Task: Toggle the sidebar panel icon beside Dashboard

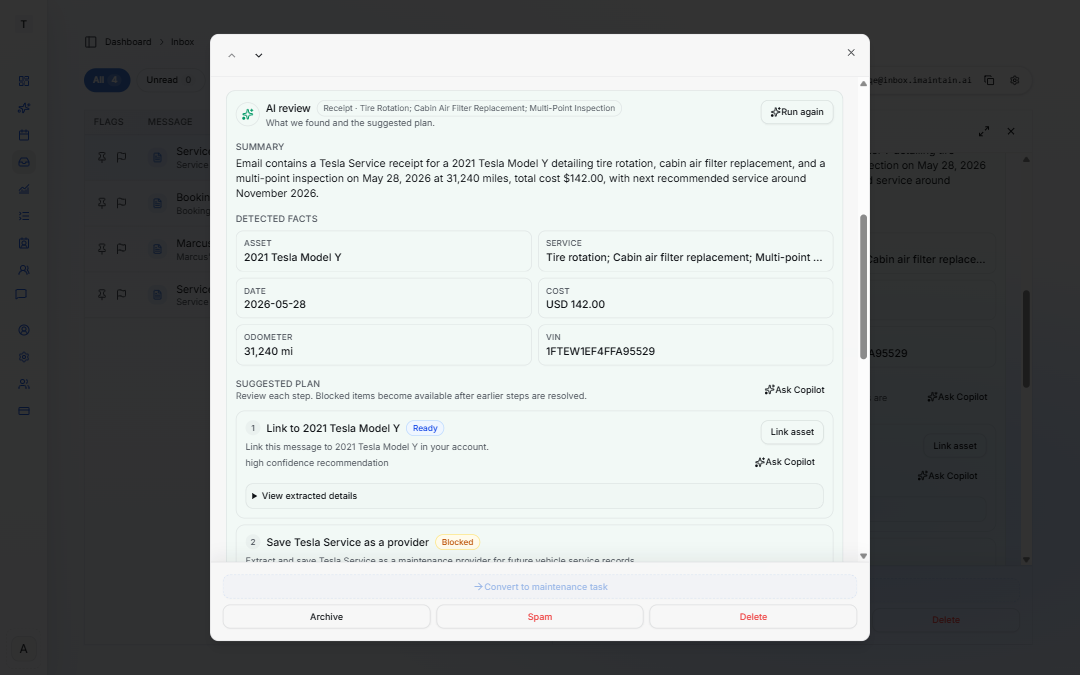Action: [x=91, y=42]
